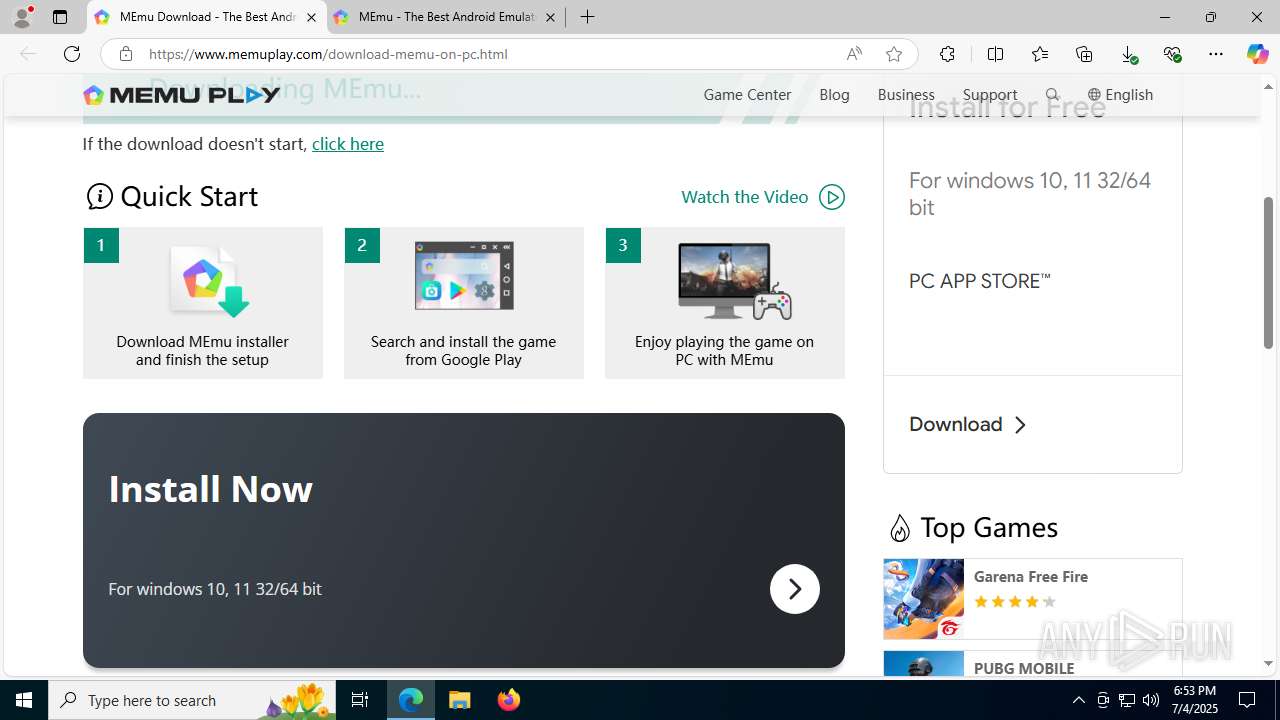The width and height of the screenshot is (1280, 720).
Task: Open Browser essentials icon
Action: coord(1172,54)
